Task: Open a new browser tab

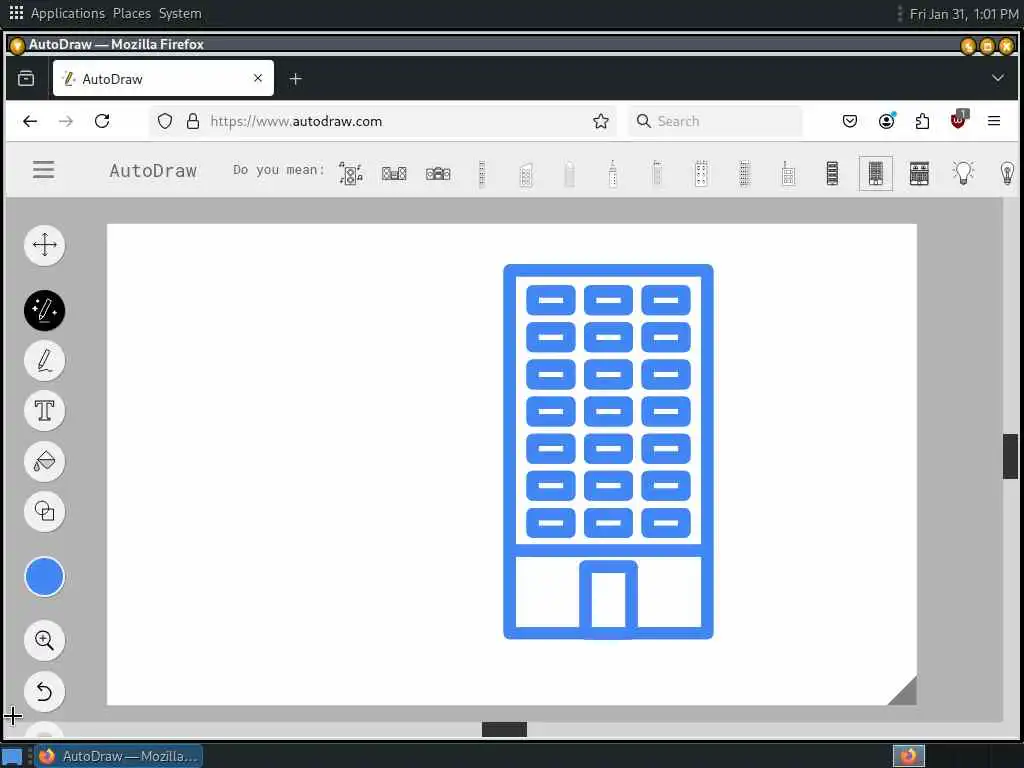Action: coord(295,79)
